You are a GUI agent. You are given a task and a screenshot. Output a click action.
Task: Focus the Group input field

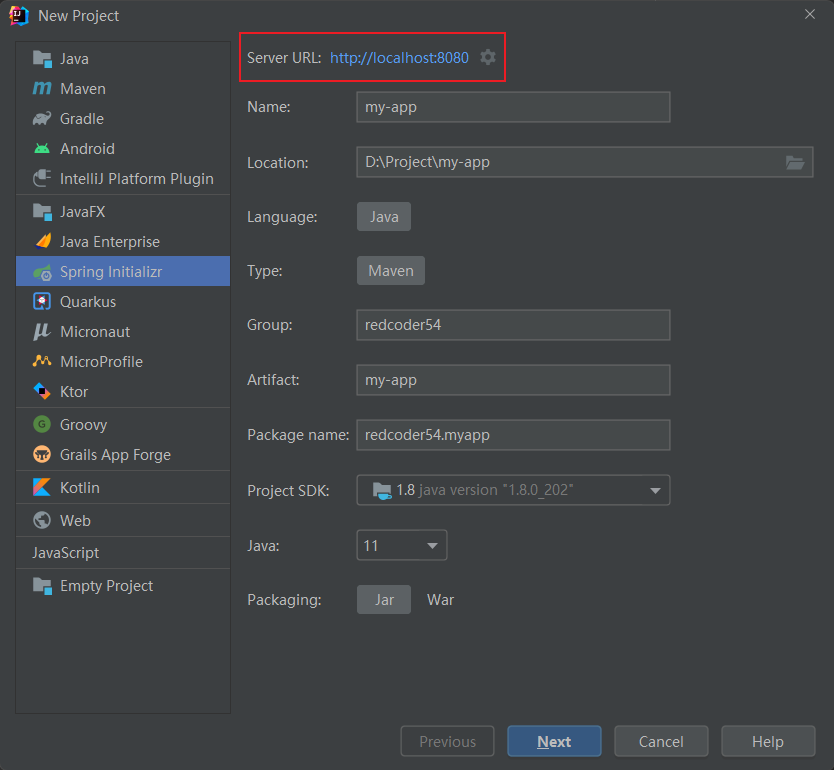tap(513, 325)
